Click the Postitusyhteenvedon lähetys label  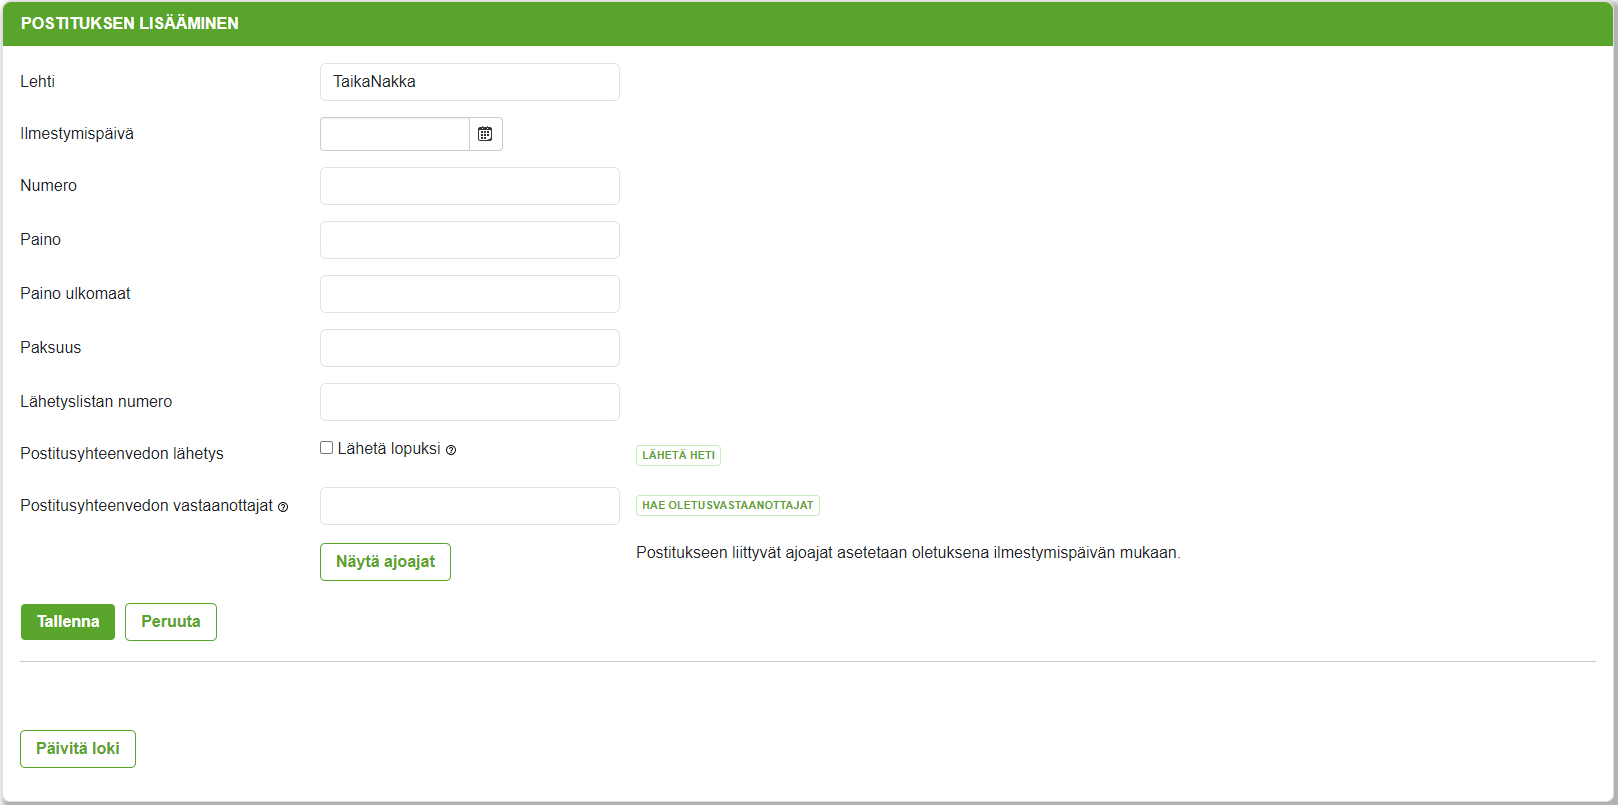tap(122, 454)
